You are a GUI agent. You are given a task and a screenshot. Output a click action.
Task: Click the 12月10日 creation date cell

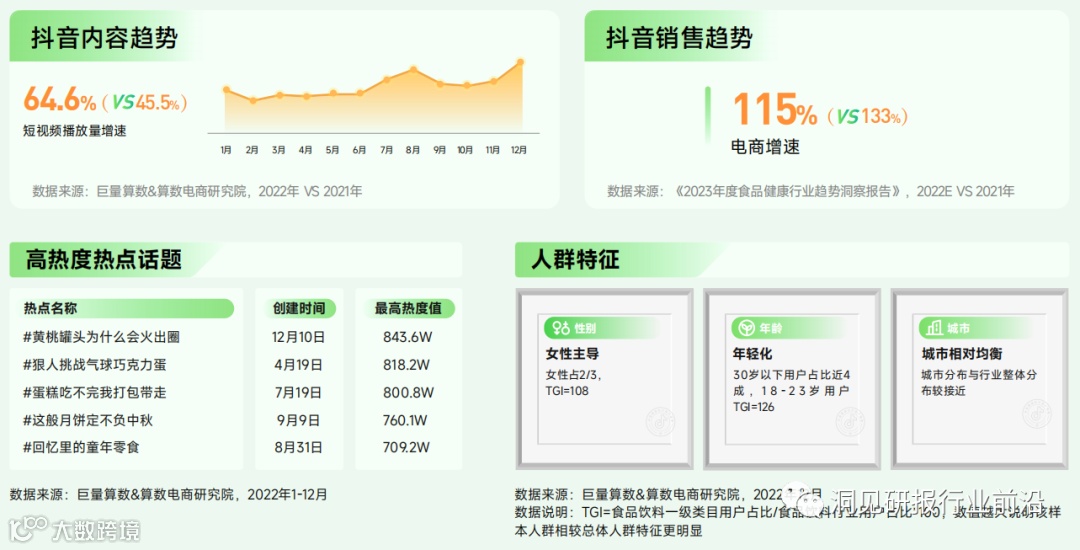(298, 337)
